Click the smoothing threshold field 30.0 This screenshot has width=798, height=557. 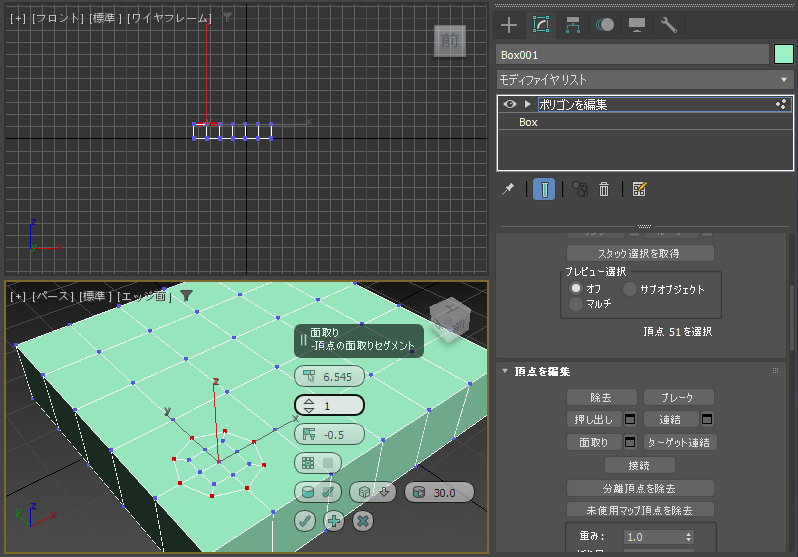pos(444,493)
